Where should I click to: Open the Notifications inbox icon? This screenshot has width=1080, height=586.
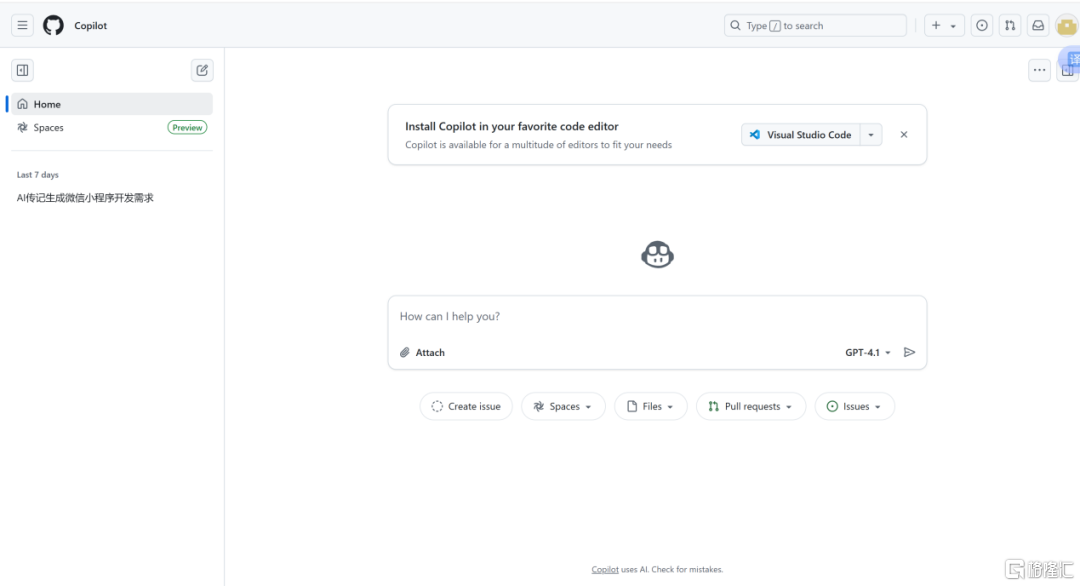coord(1038,25)
